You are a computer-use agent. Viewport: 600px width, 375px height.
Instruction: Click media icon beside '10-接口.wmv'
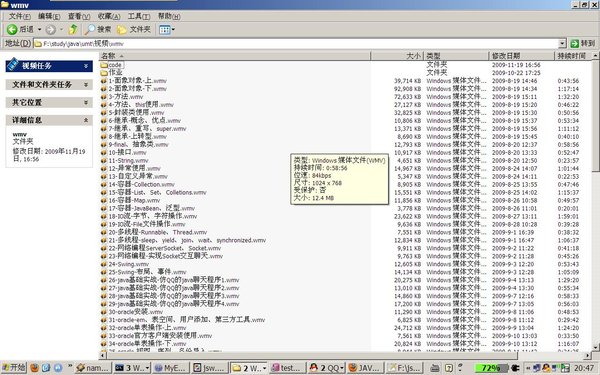104,153
